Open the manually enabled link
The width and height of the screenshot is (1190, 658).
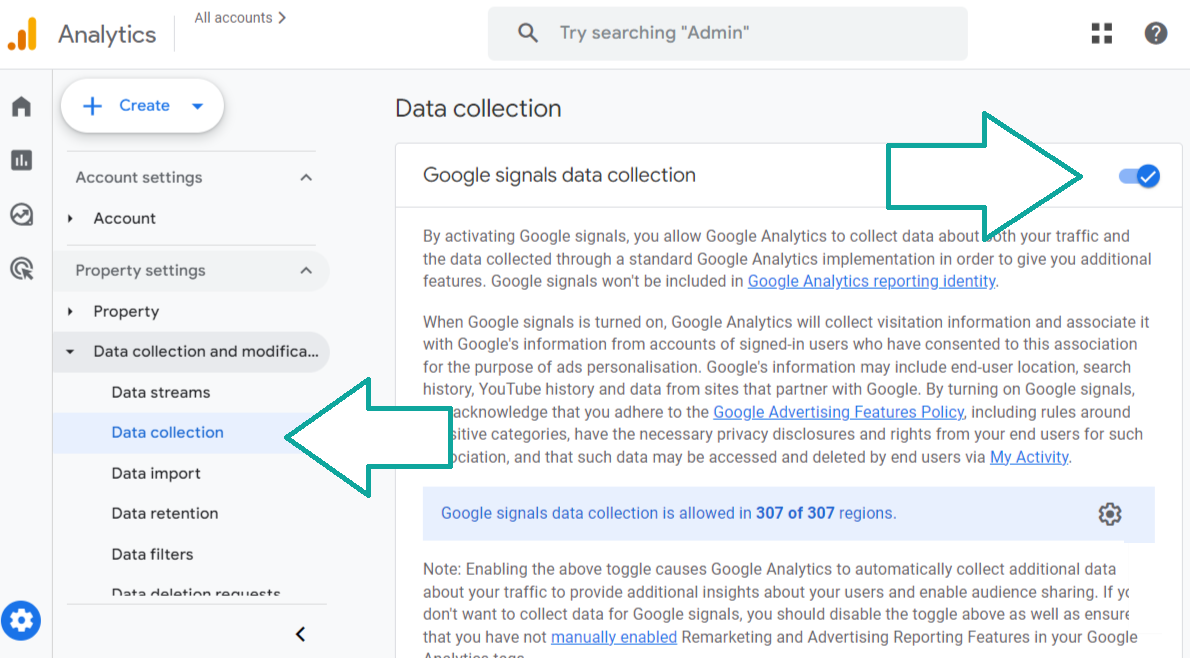(x=613, y=638)
